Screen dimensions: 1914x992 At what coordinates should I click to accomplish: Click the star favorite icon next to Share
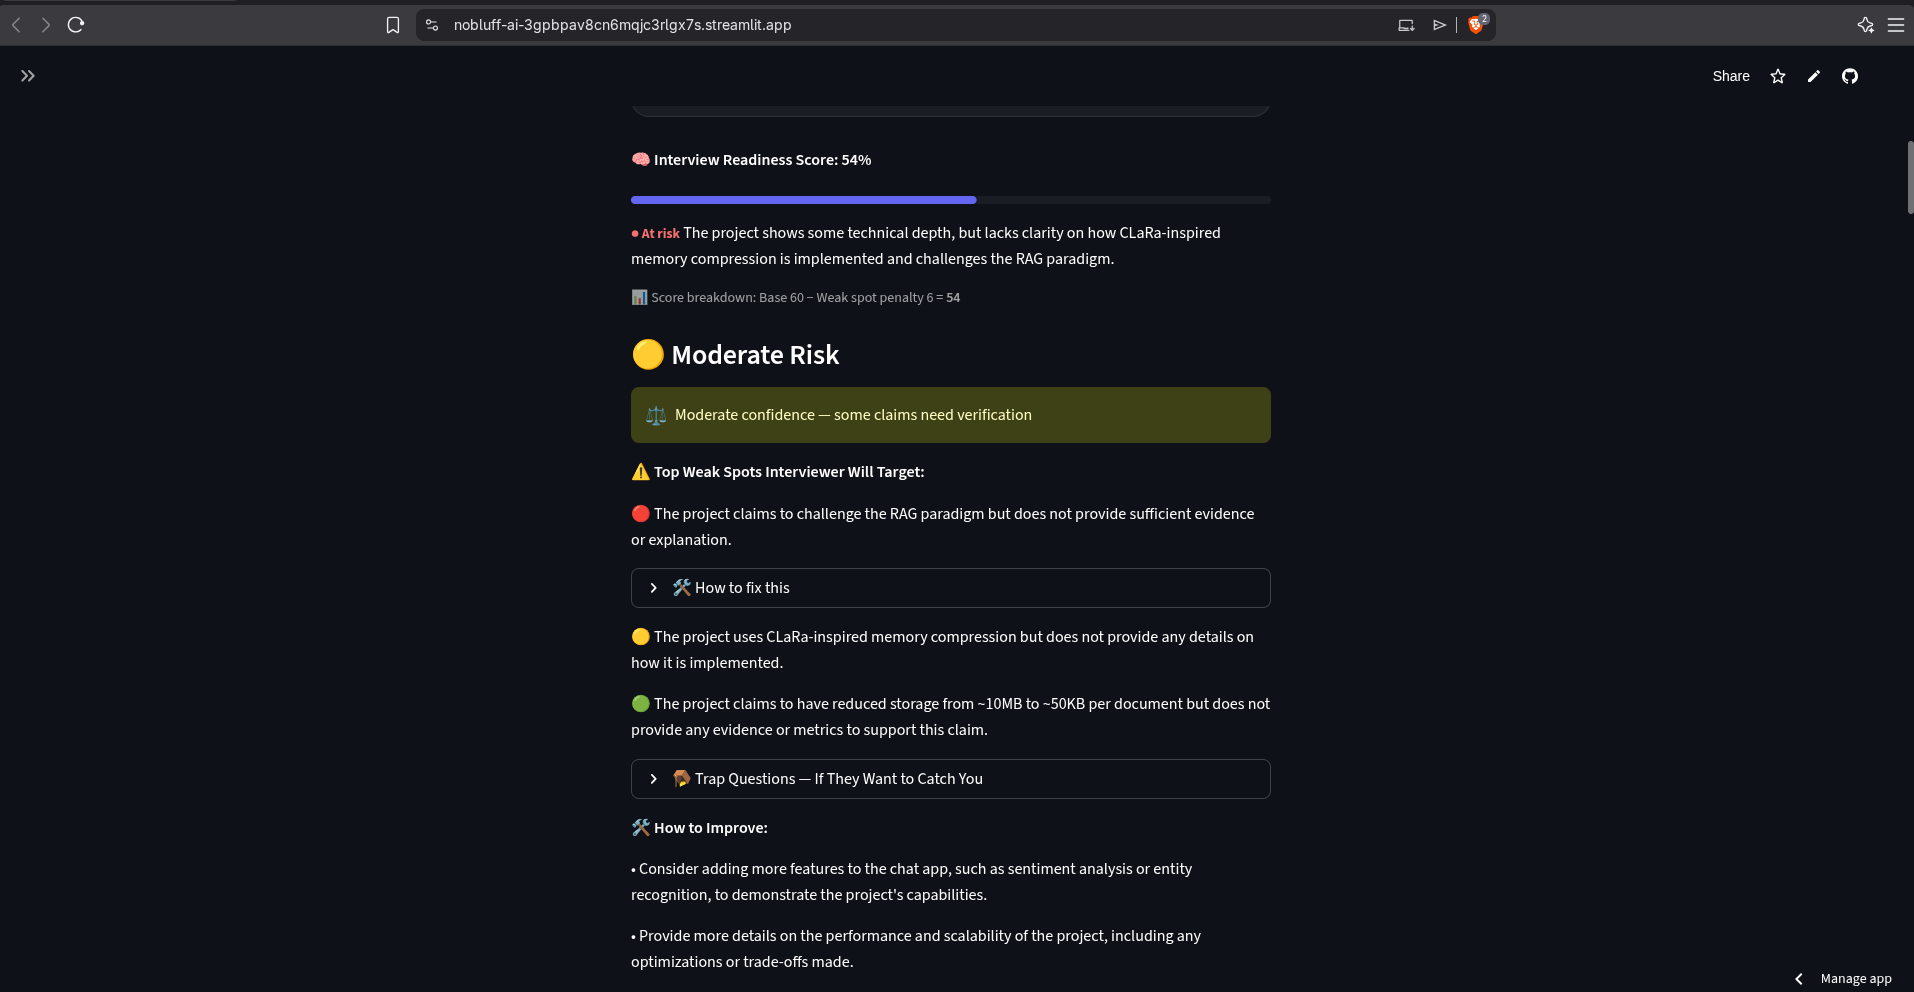pos(1778,76)
